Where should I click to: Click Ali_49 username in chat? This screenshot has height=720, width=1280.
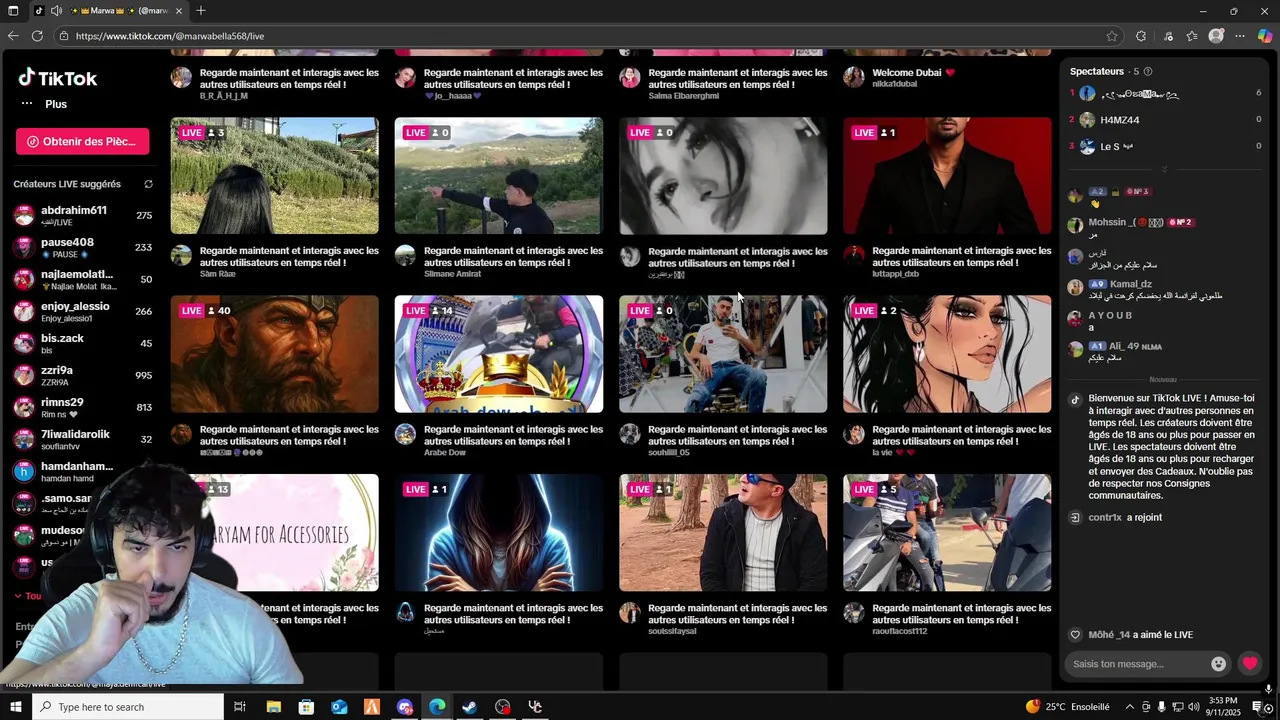pyautogui.click(x=1123, y=346)
